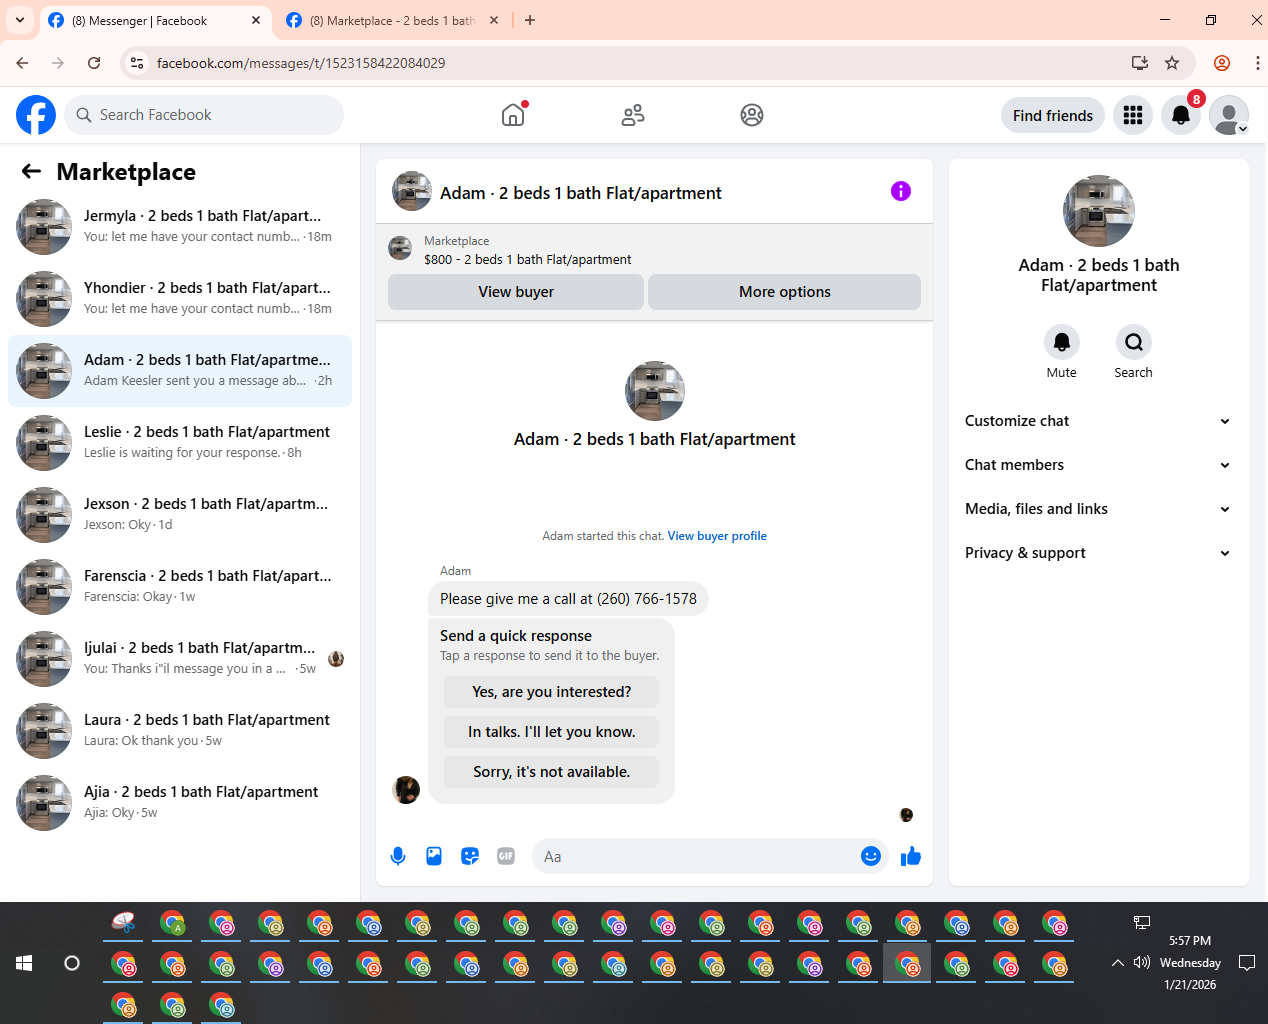This screenshot has width=1268, height=1024.
Task: Switch to the Marketplace 2 beds tab
Action: [x=393, y=20]
